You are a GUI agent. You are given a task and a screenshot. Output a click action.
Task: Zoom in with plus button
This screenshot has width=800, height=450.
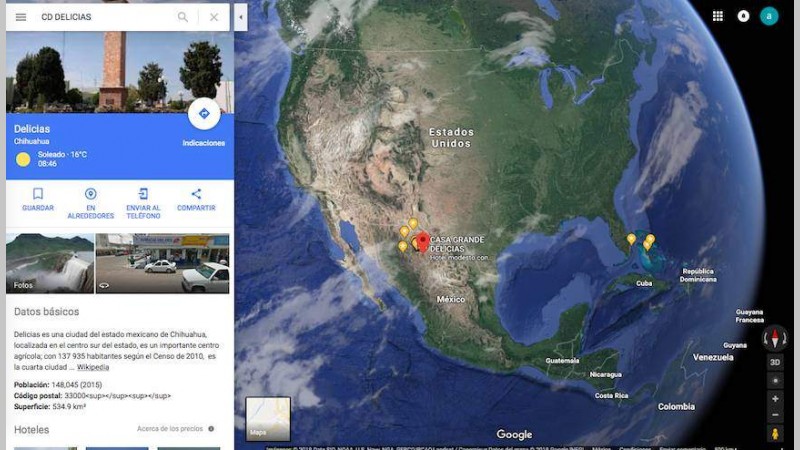pyautogui.click(x=775, y=399)
